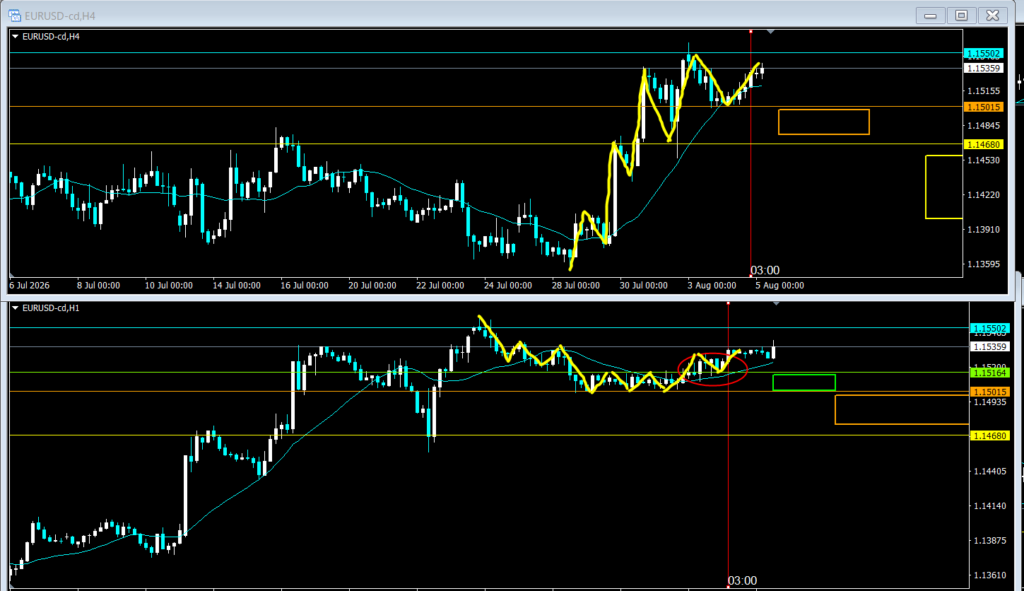Viewport: 1024px width, 591px height.
Task: Minimize the EURUSD-cd,H4 chart window
Action: [930, 15]
